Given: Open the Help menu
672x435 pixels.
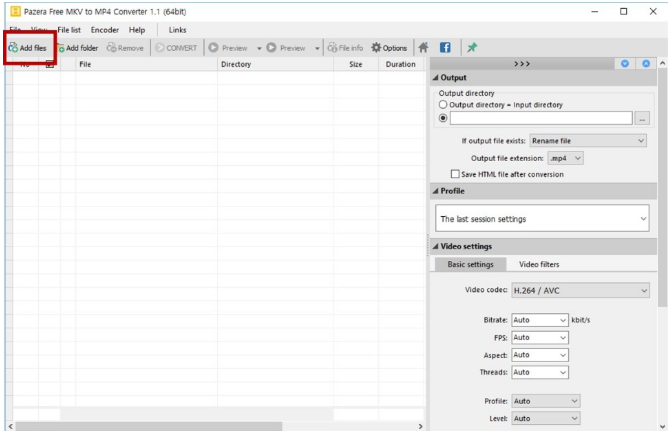Looking at the screenshot, I should click(x=137, y=30).
